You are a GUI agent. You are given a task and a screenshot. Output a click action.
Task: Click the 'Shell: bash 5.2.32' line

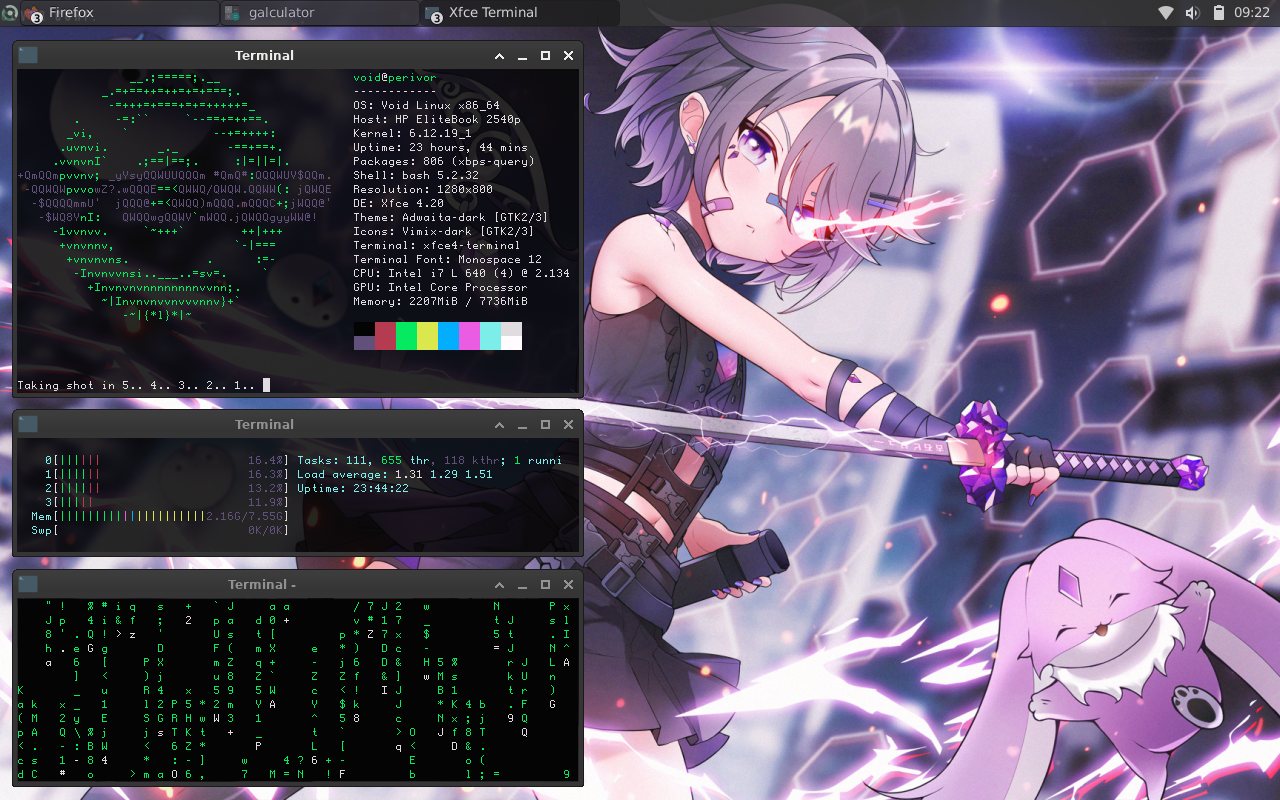[x=416, y=175]
